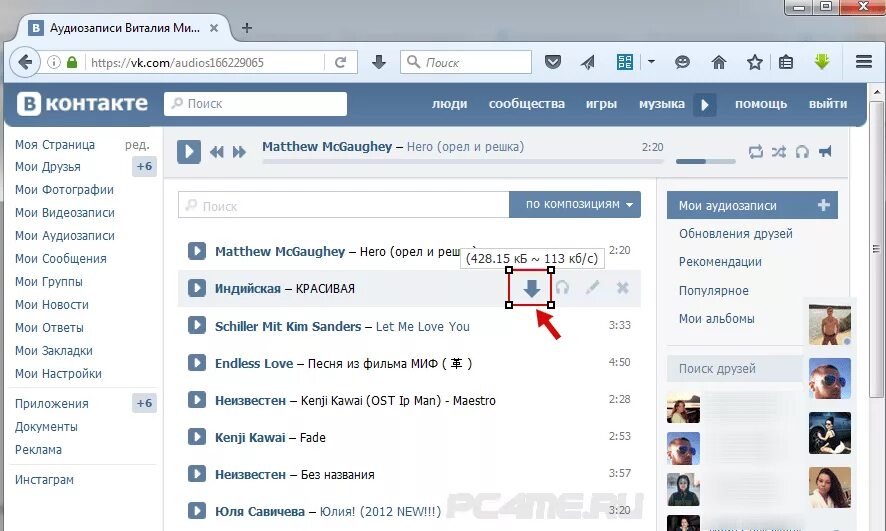Click ред. next to Моя Страница
886x531 pixels.
tap(137, 145)
